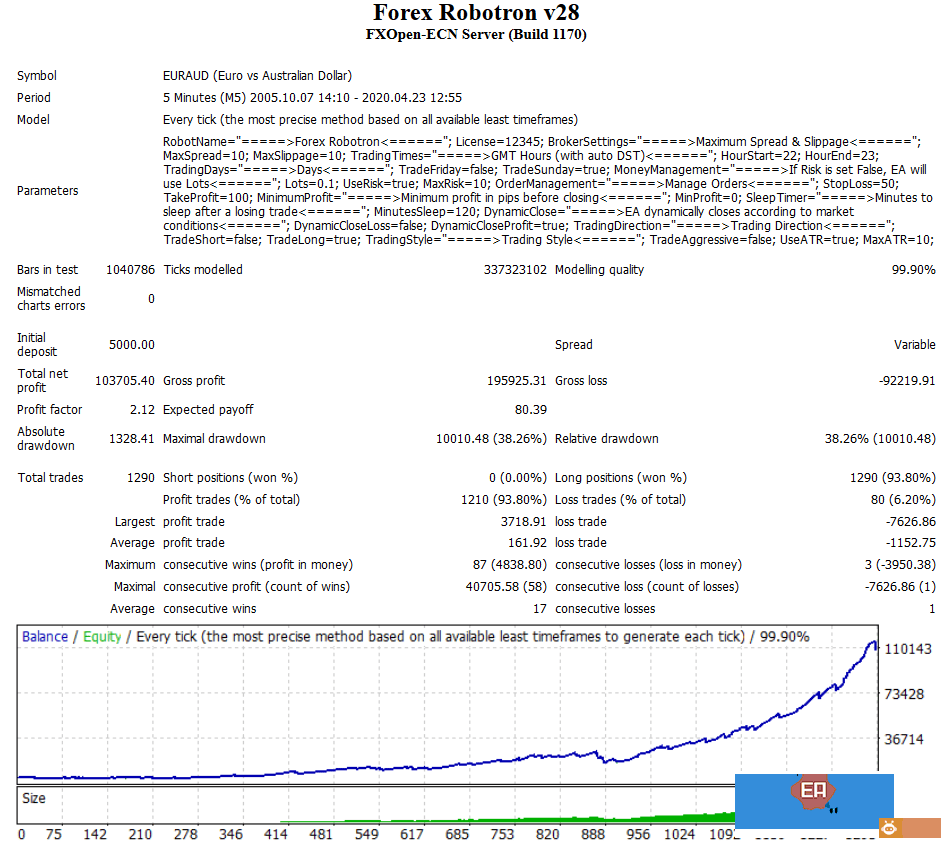Select the 'Model' row label

(33, 119)
